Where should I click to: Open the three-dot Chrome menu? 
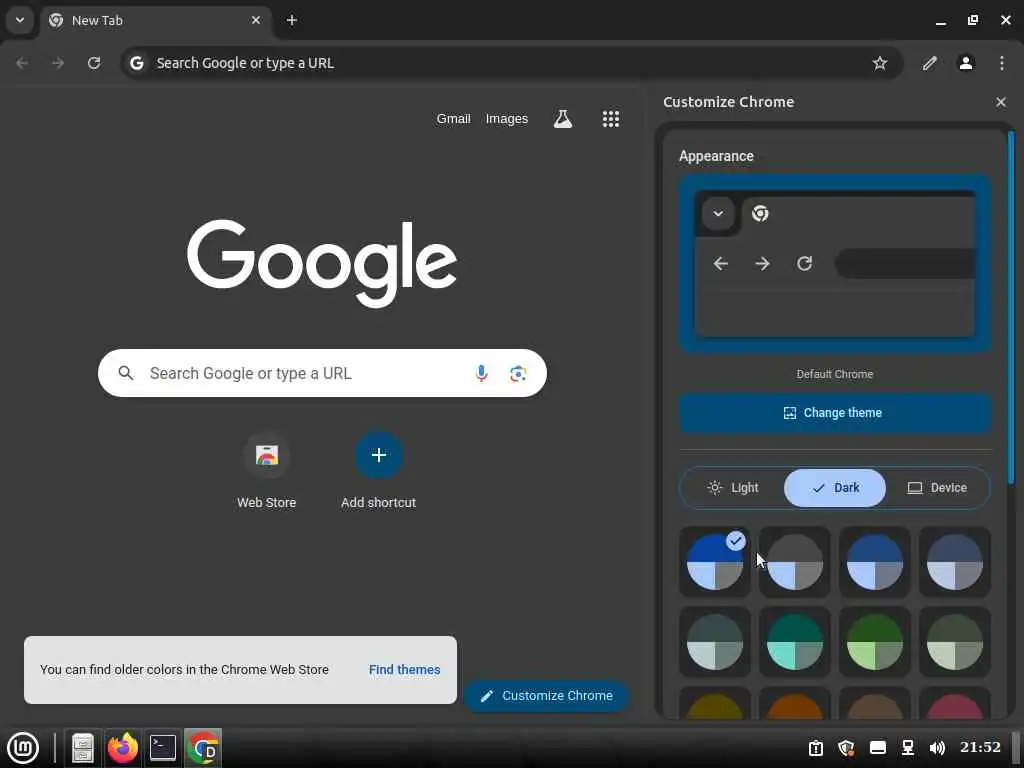coord(1002,63)
